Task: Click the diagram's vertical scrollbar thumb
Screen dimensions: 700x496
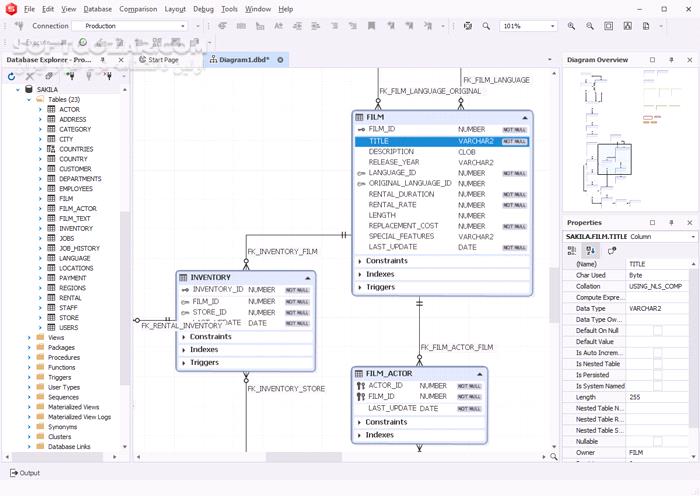Action: click(554, 295)
